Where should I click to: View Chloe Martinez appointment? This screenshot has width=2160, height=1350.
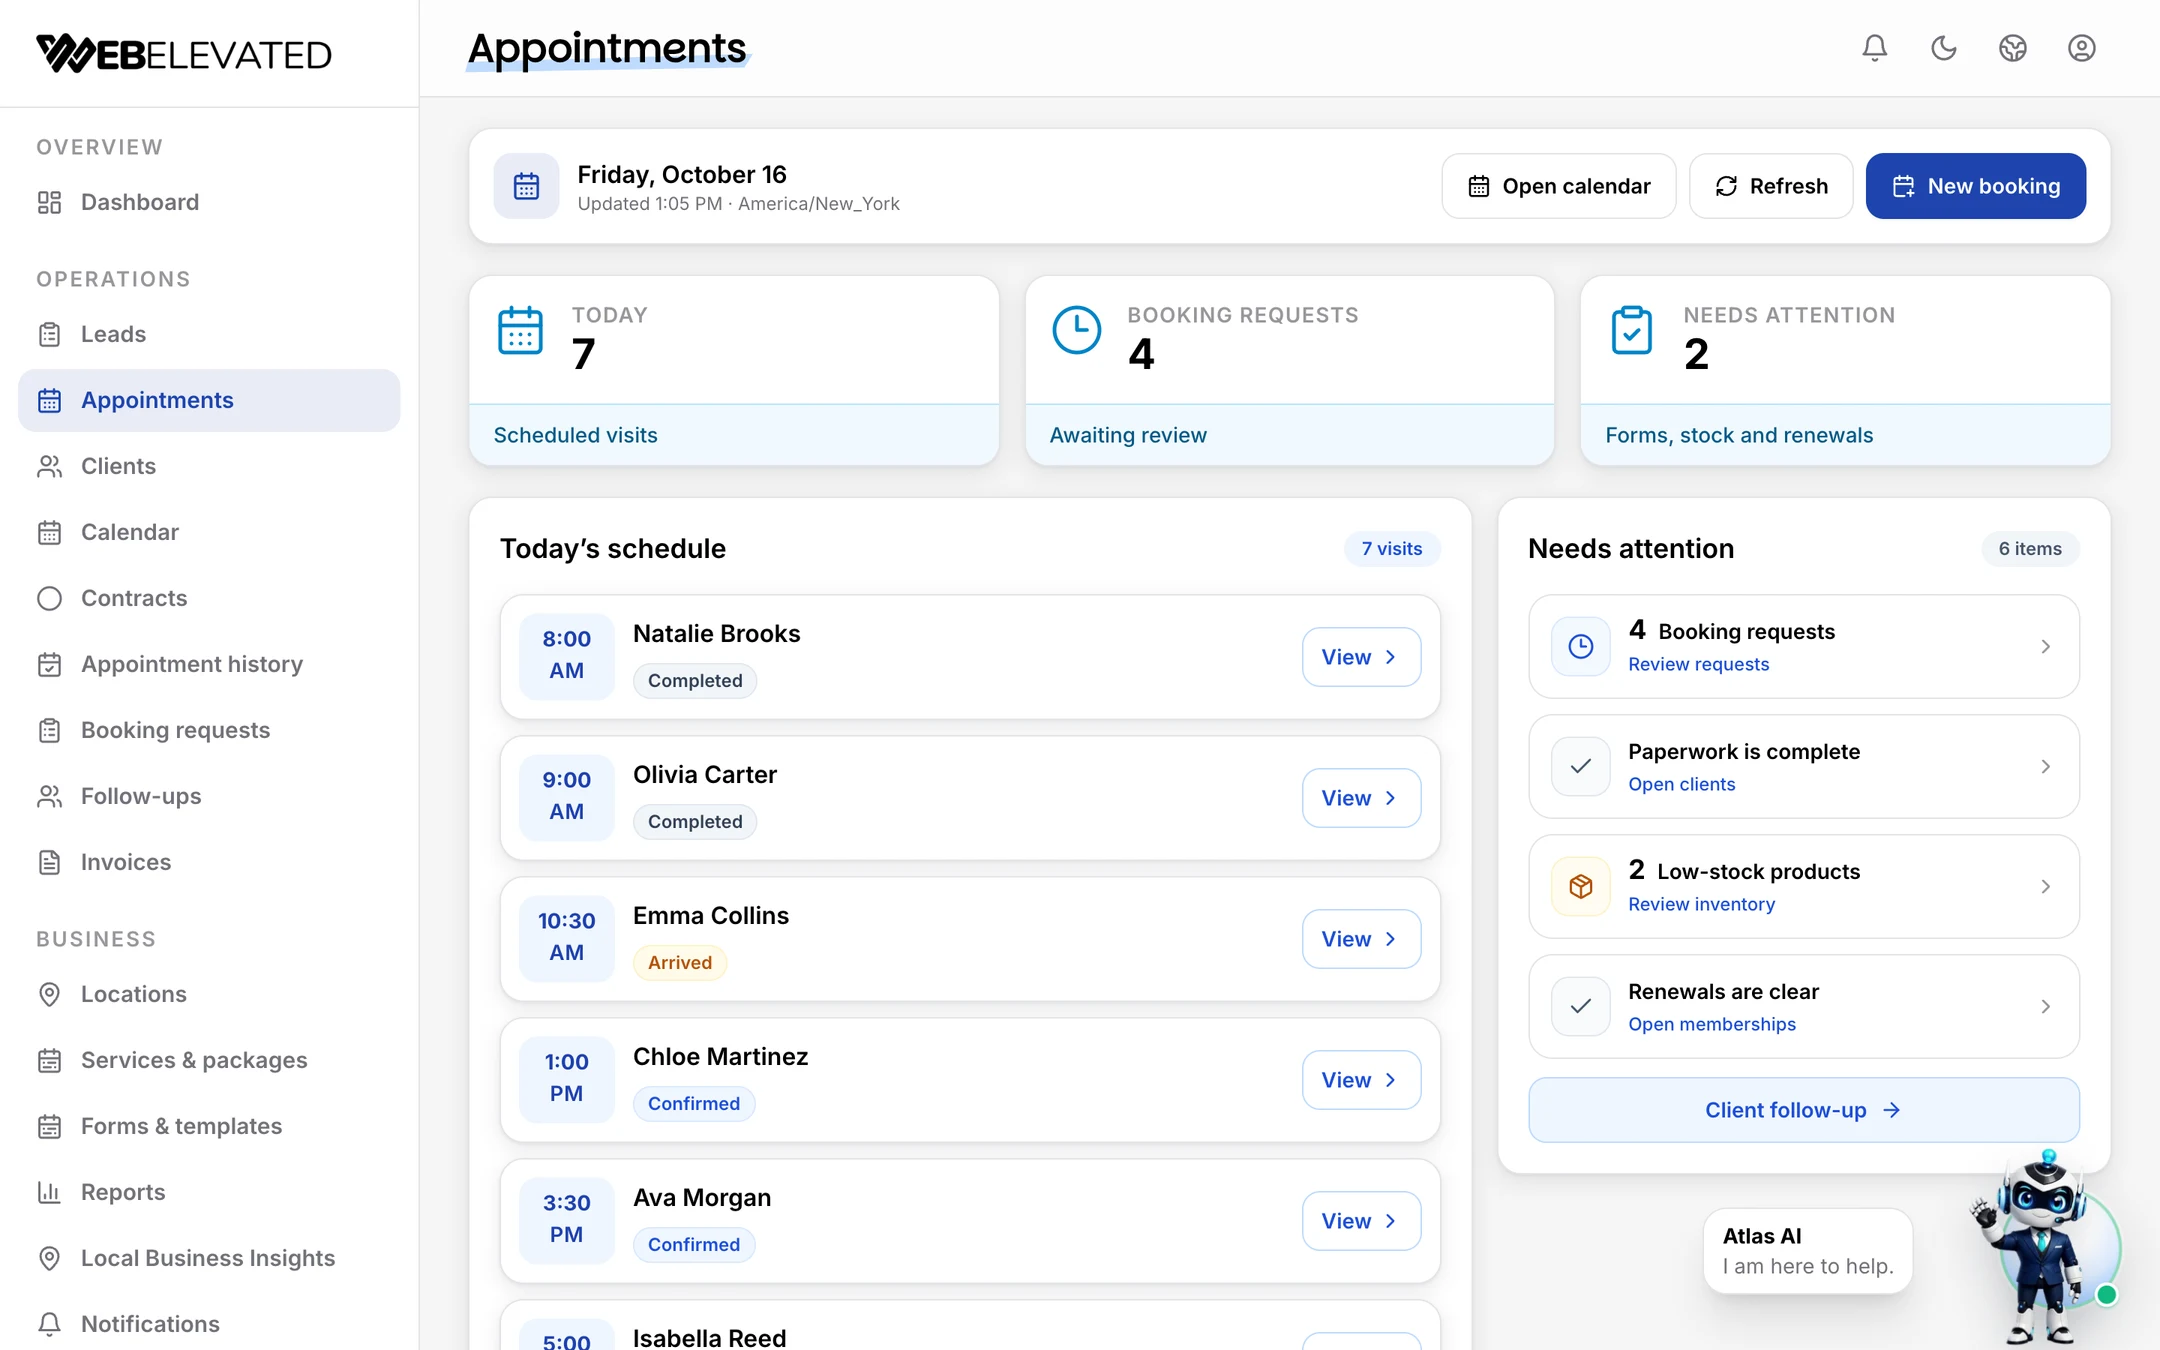click(1361, 1080)
